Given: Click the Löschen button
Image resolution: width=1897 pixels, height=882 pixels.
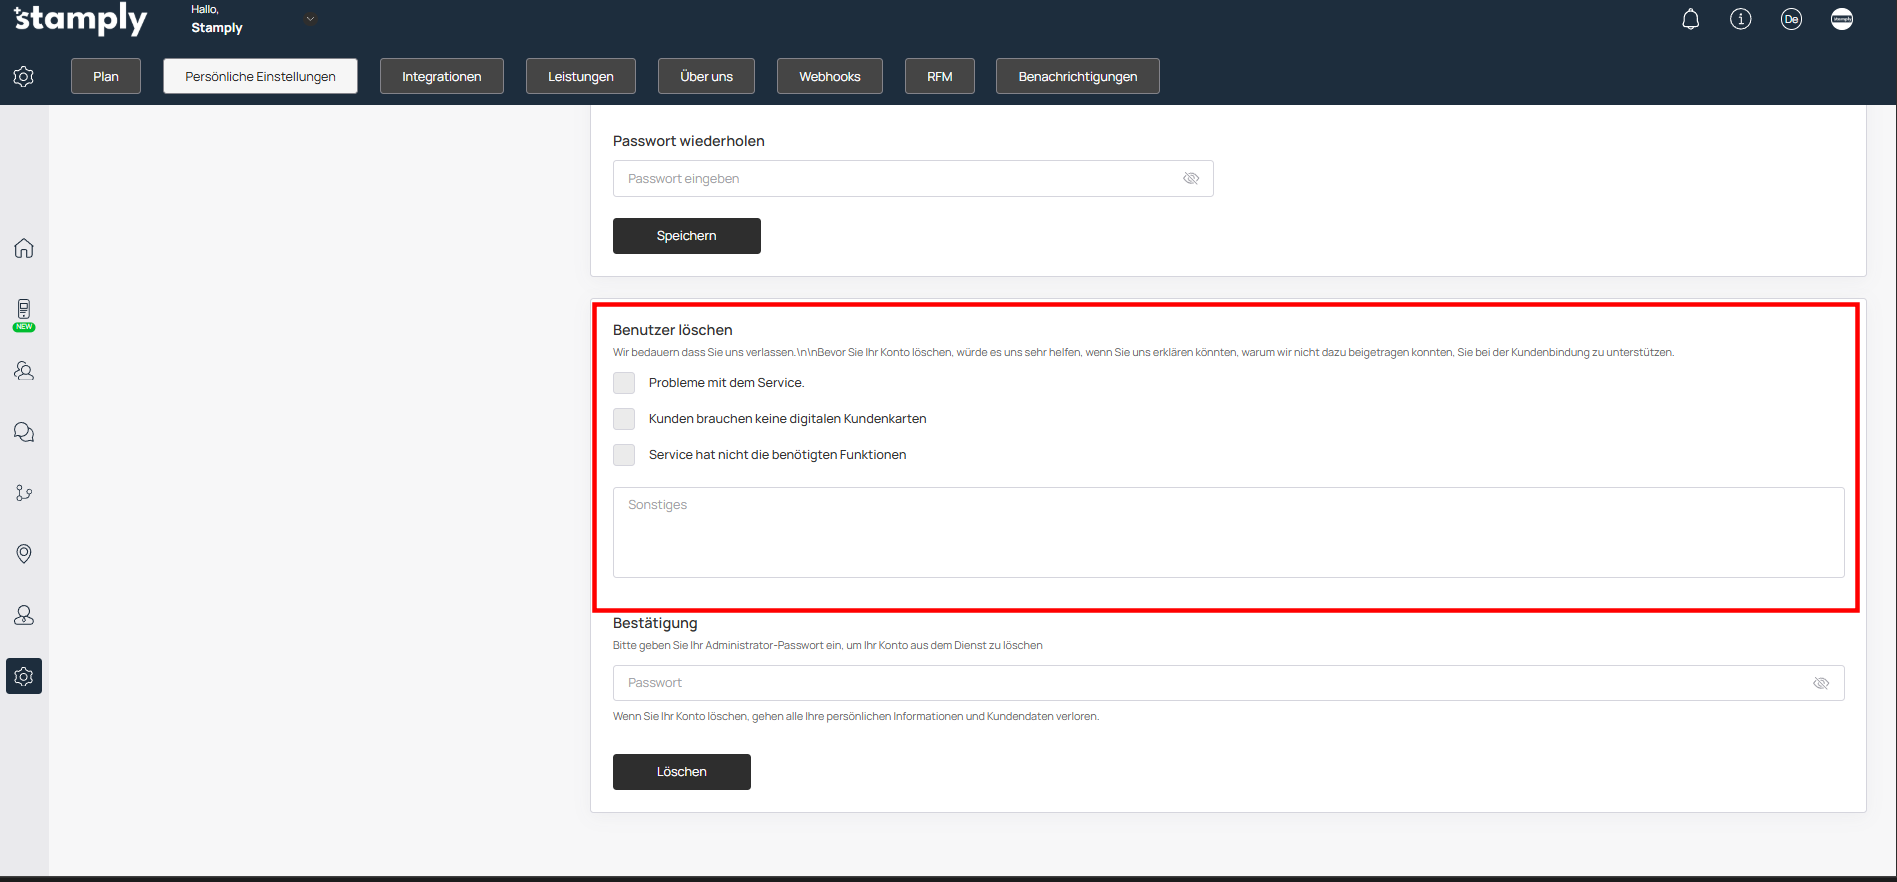Looking at the screenshot, I should click(681, 772).
